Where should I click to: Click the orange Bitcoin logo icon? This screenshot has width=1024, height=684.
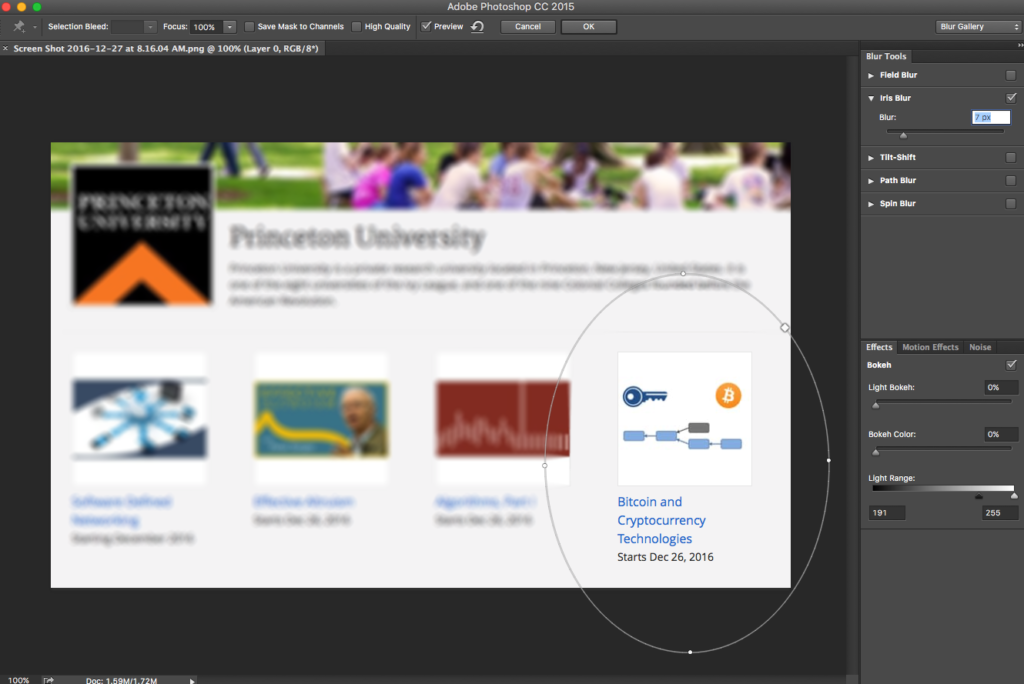click(x=728, y=396)
